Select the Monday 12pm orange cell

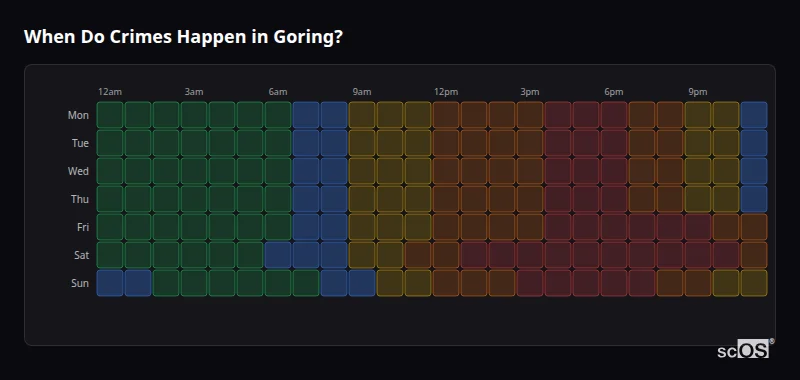pos(446,115)
